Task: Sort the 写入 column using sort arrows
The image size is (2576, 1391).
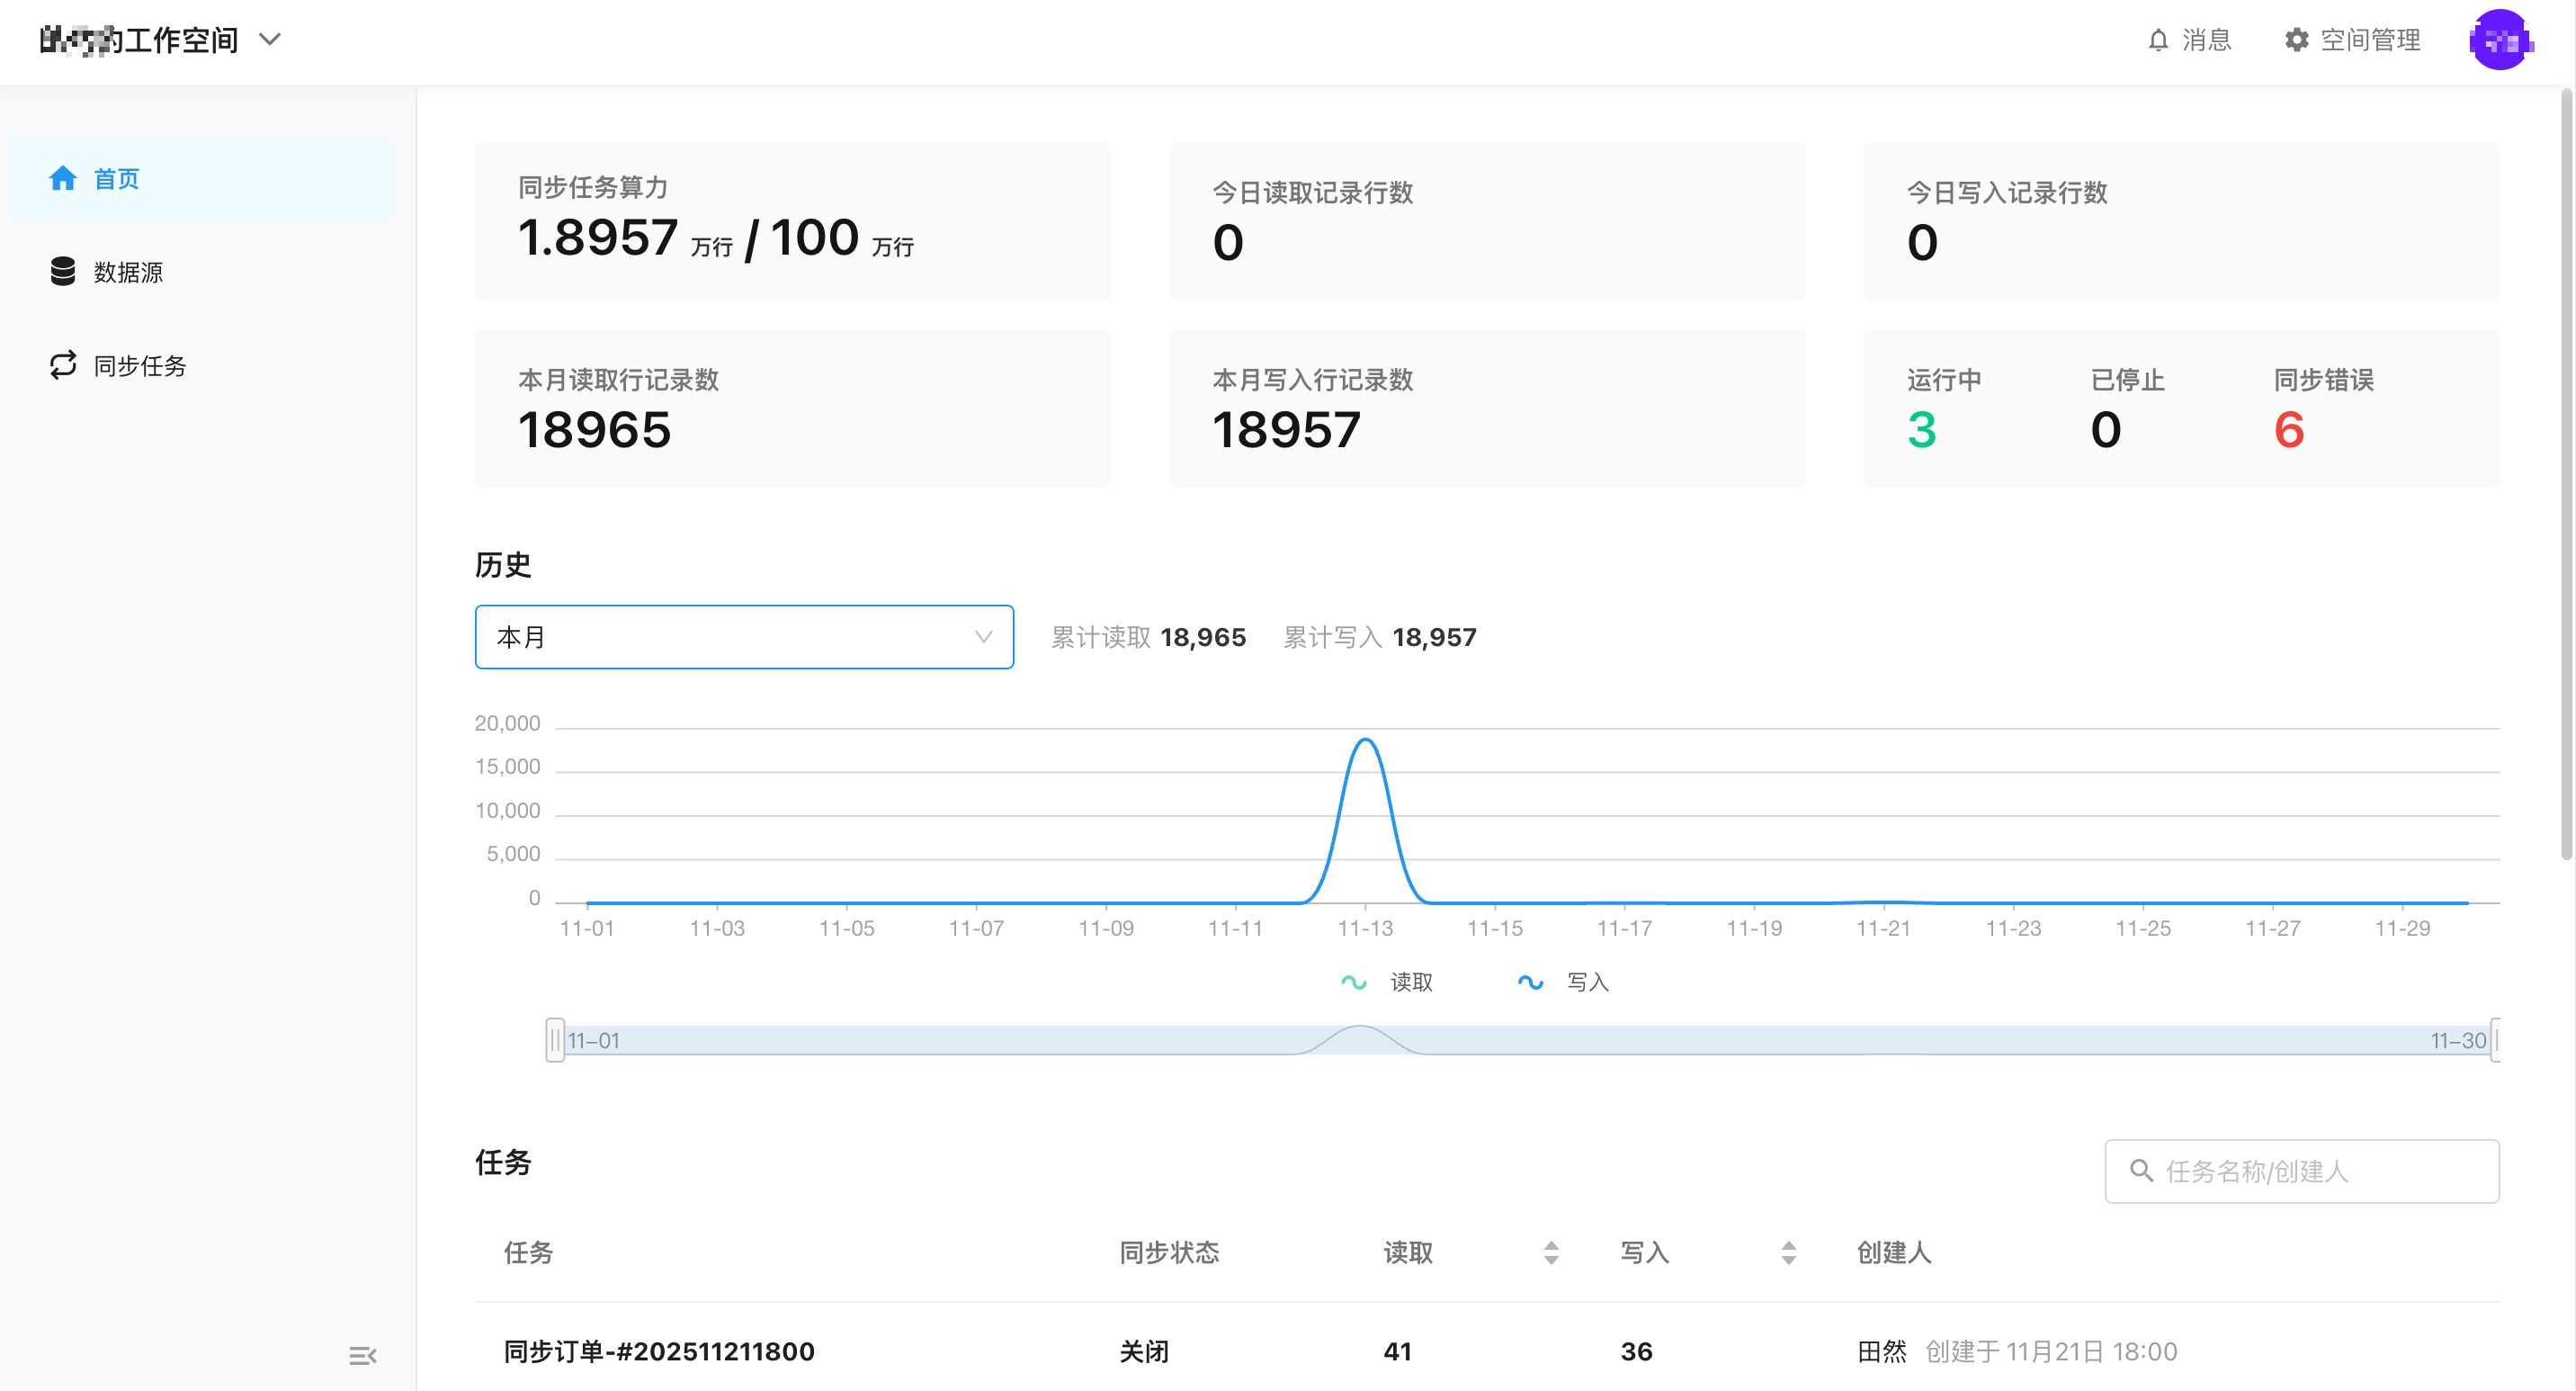Action: [1788, 1252]
